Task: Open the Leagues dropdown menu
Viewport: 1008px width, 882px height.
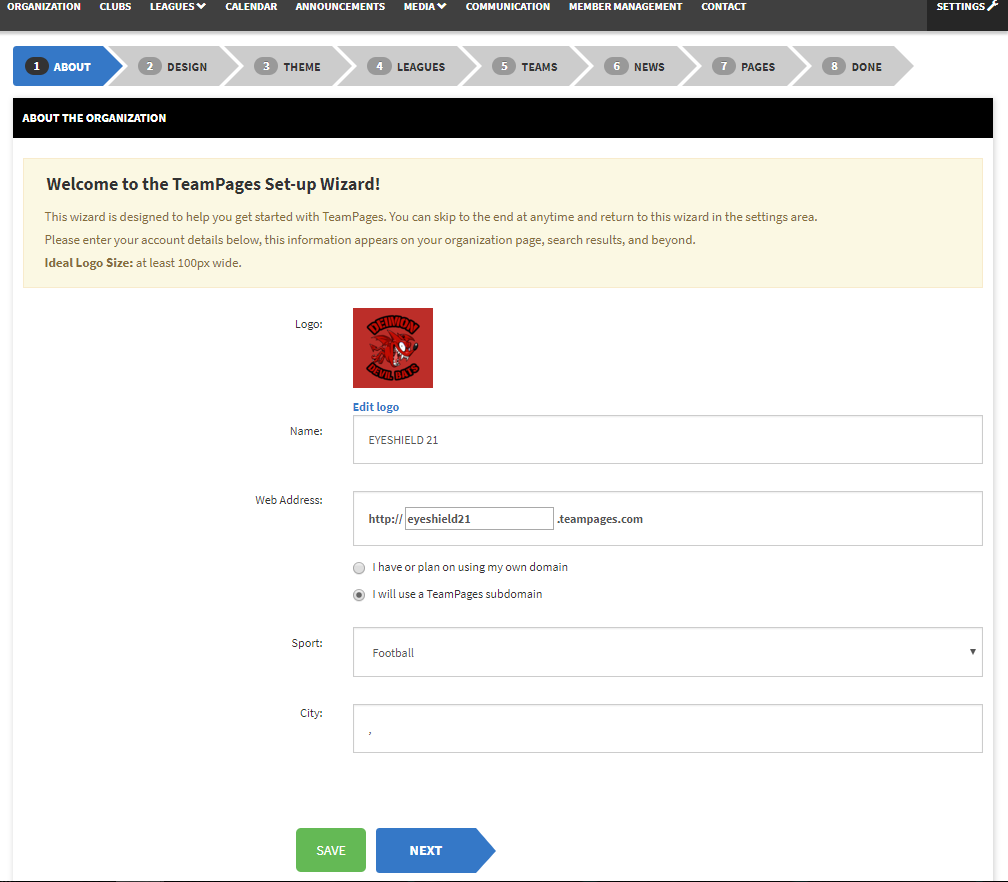Action: 177,7
